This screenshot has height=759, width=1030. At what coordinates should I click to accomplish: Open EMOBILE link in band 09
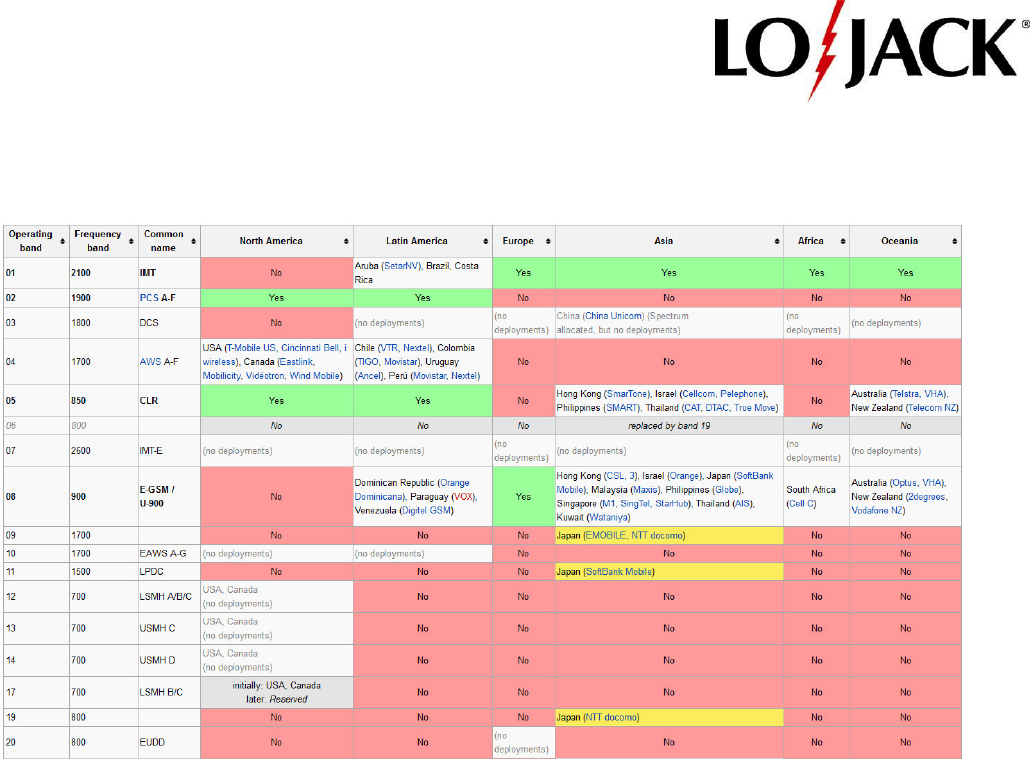(x=605, y=536)
